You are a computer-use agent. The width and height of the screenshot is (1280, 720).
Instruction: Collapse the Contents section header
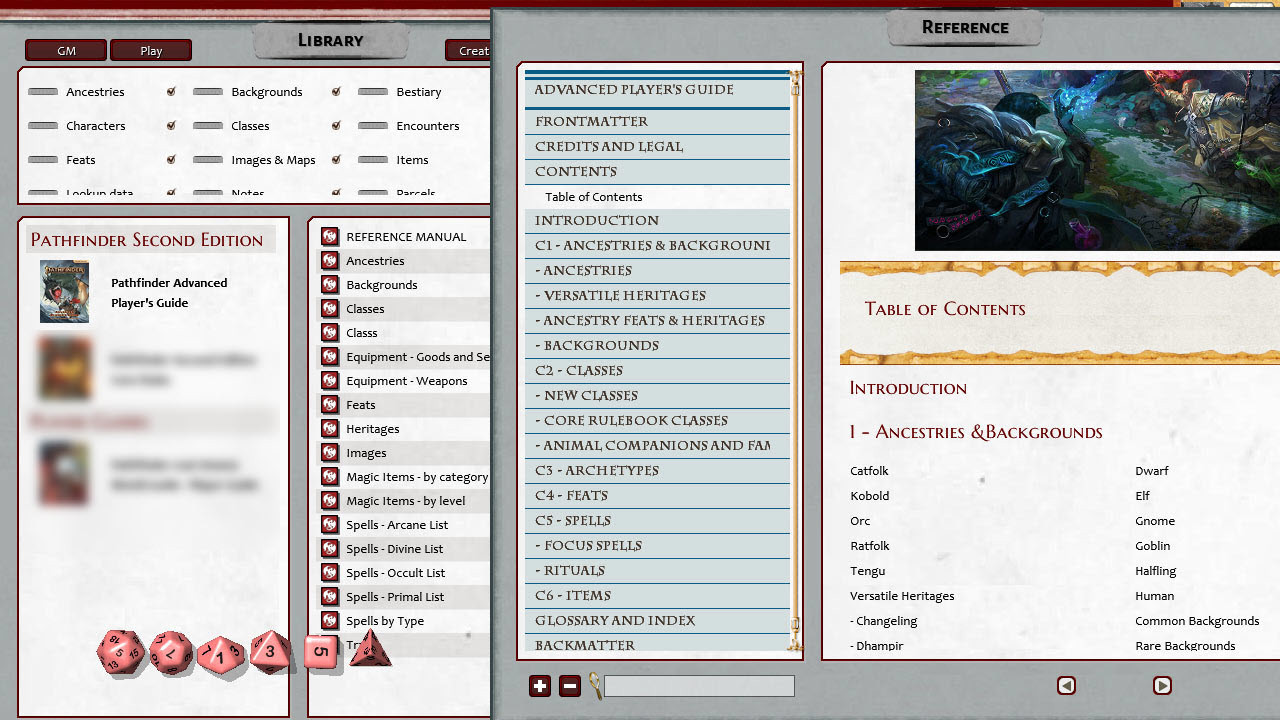pyautogui.click(x=576, y=171)
